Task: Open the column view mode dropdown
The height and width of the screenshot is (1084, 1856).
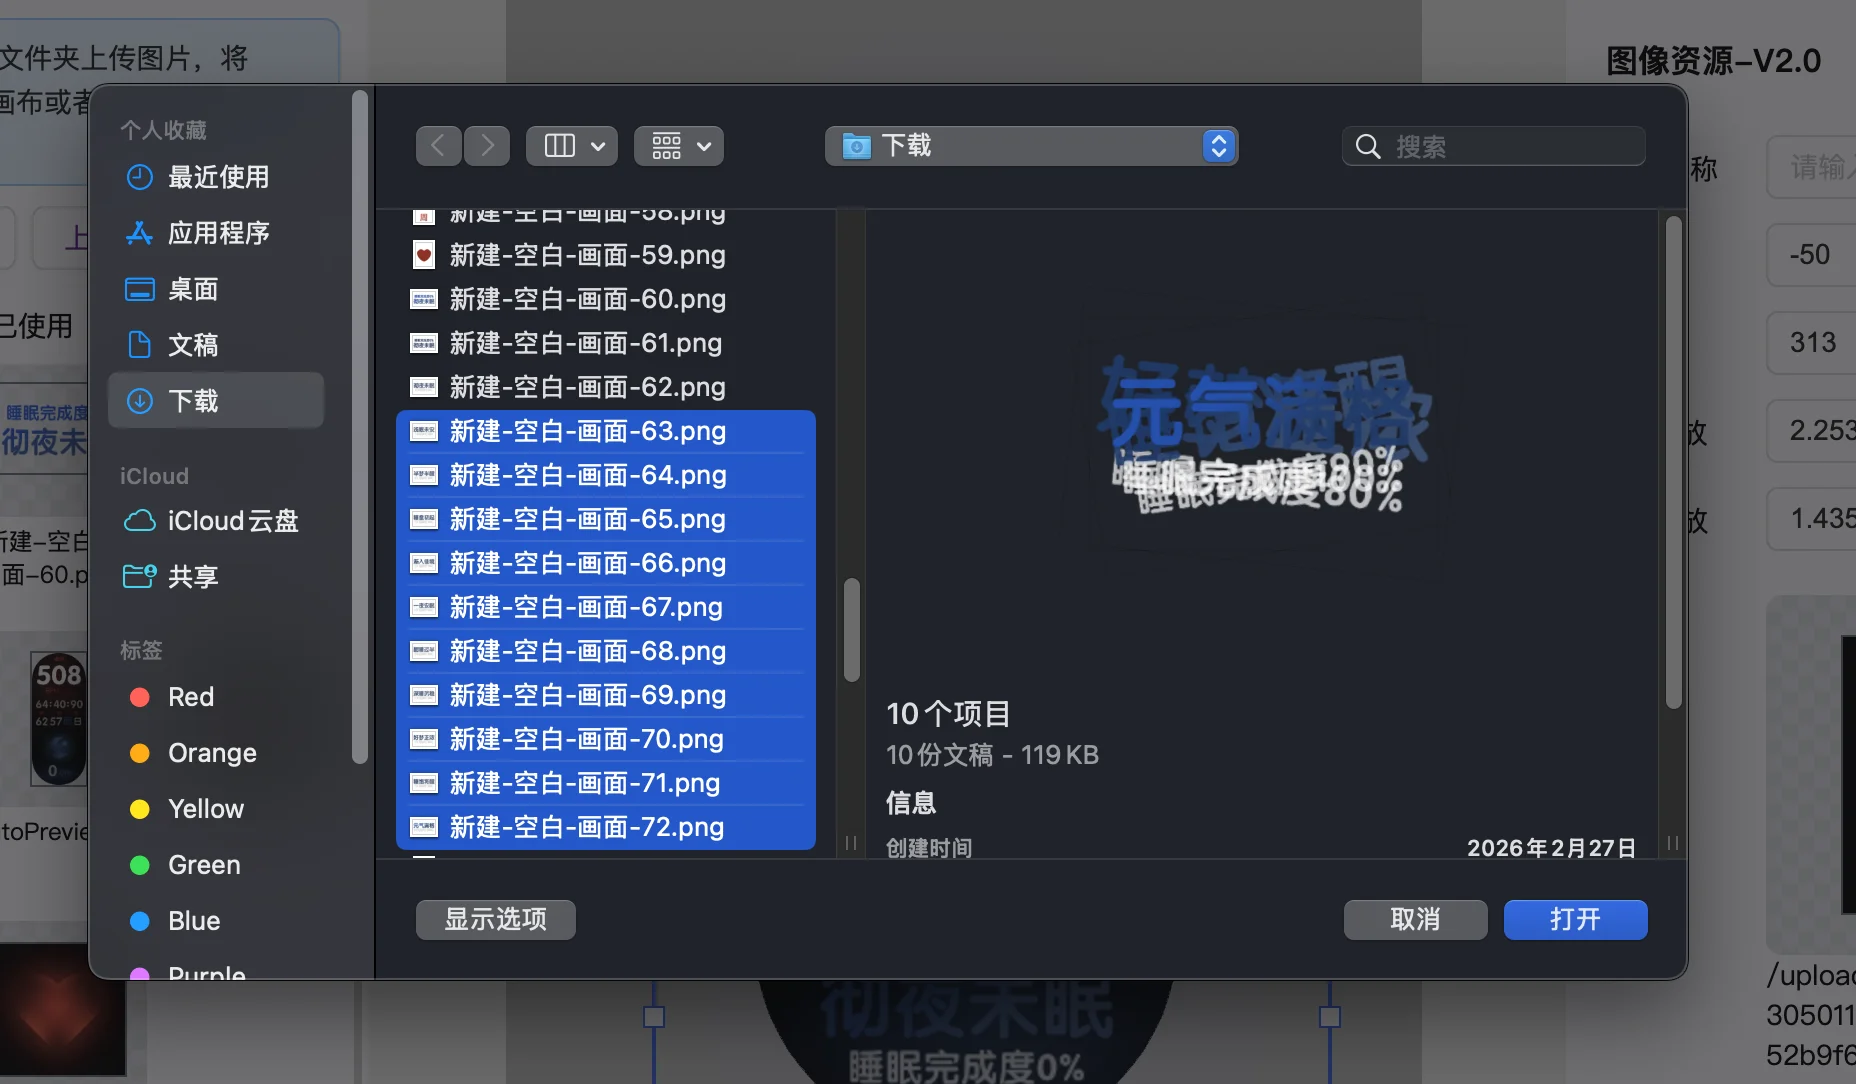Action: pyautogui.click(x=572, y=146)
